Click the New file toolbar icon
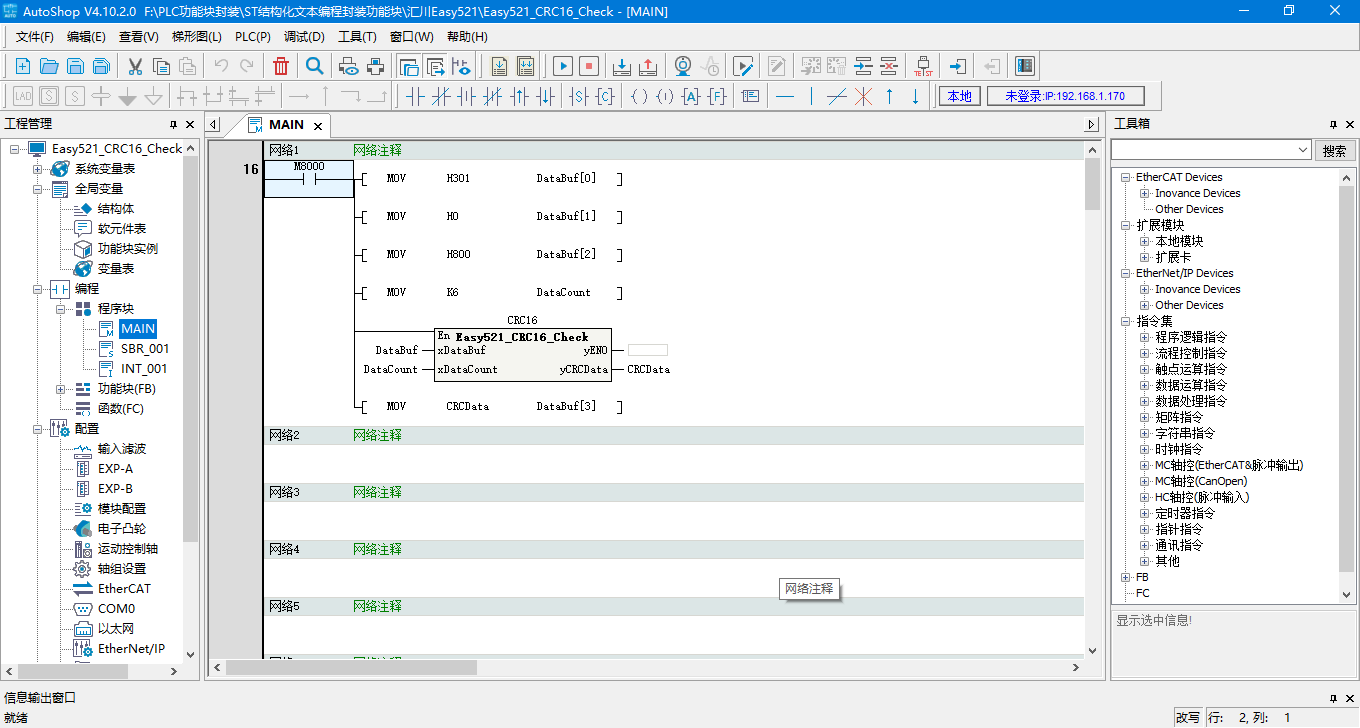Screen dimensions: 1360x728 tap(22, 66)
